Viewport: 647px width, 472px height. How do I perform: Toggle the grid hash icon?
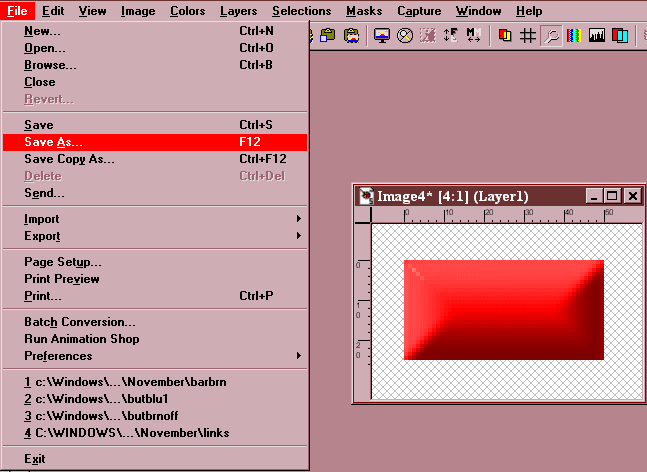click(528, 35)
